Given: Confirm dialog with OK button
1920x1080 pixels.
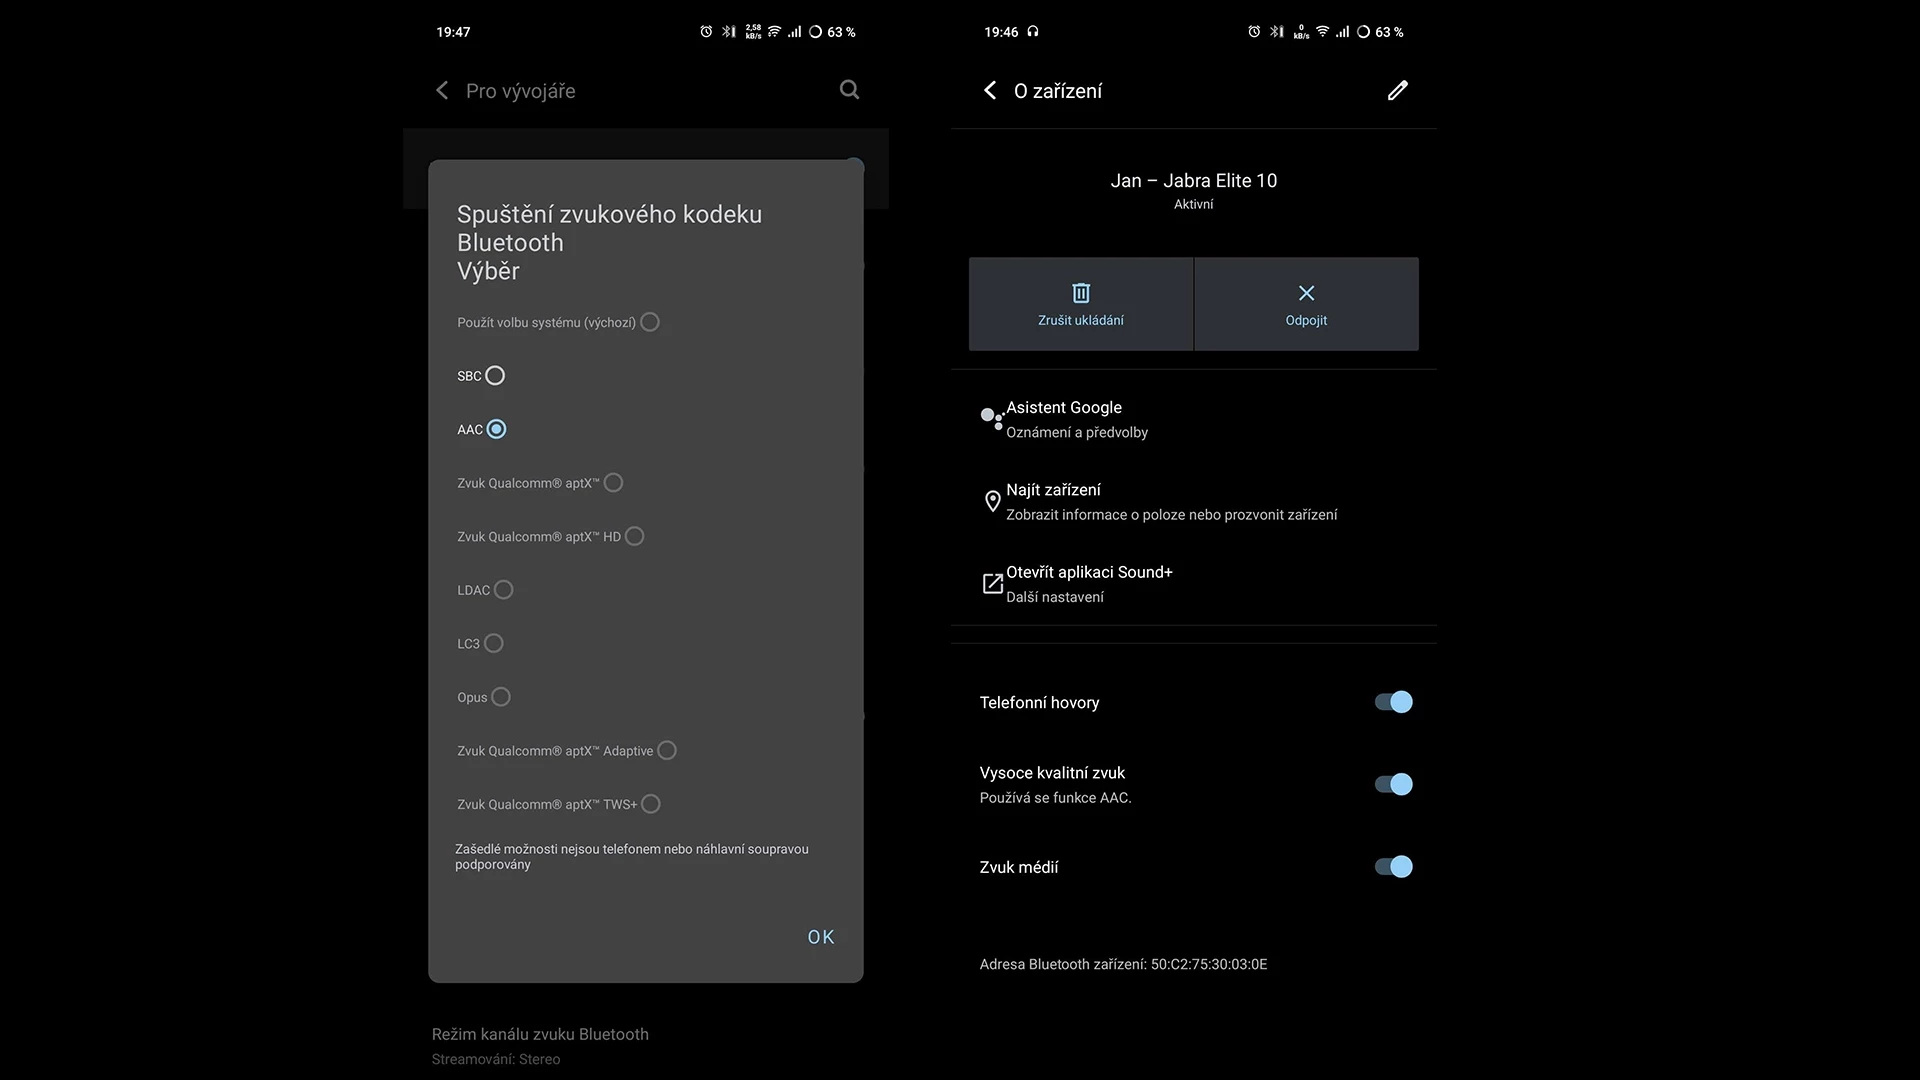Looking at the screenshot, I should tap(821, 937).
